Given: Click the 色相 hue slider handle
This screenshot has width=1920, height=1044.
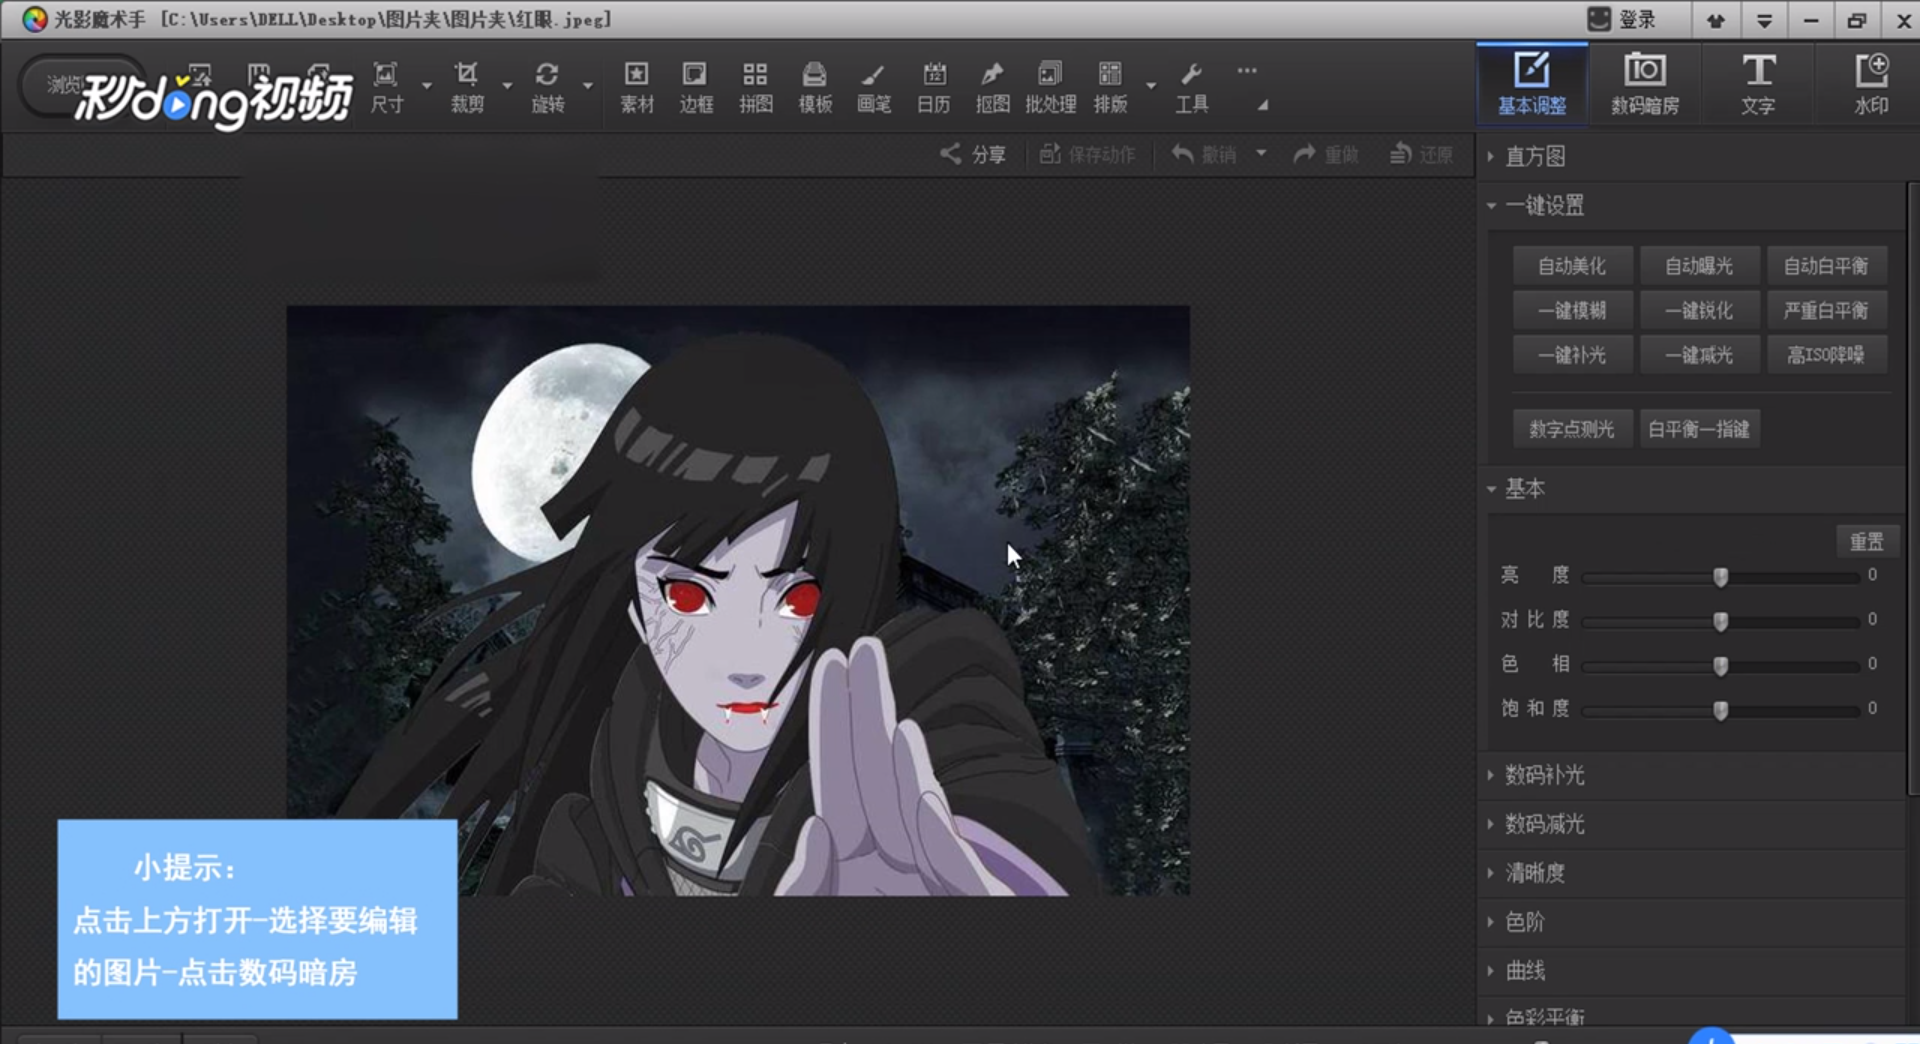Looking at the screenshot, I should pos(1720,665).
